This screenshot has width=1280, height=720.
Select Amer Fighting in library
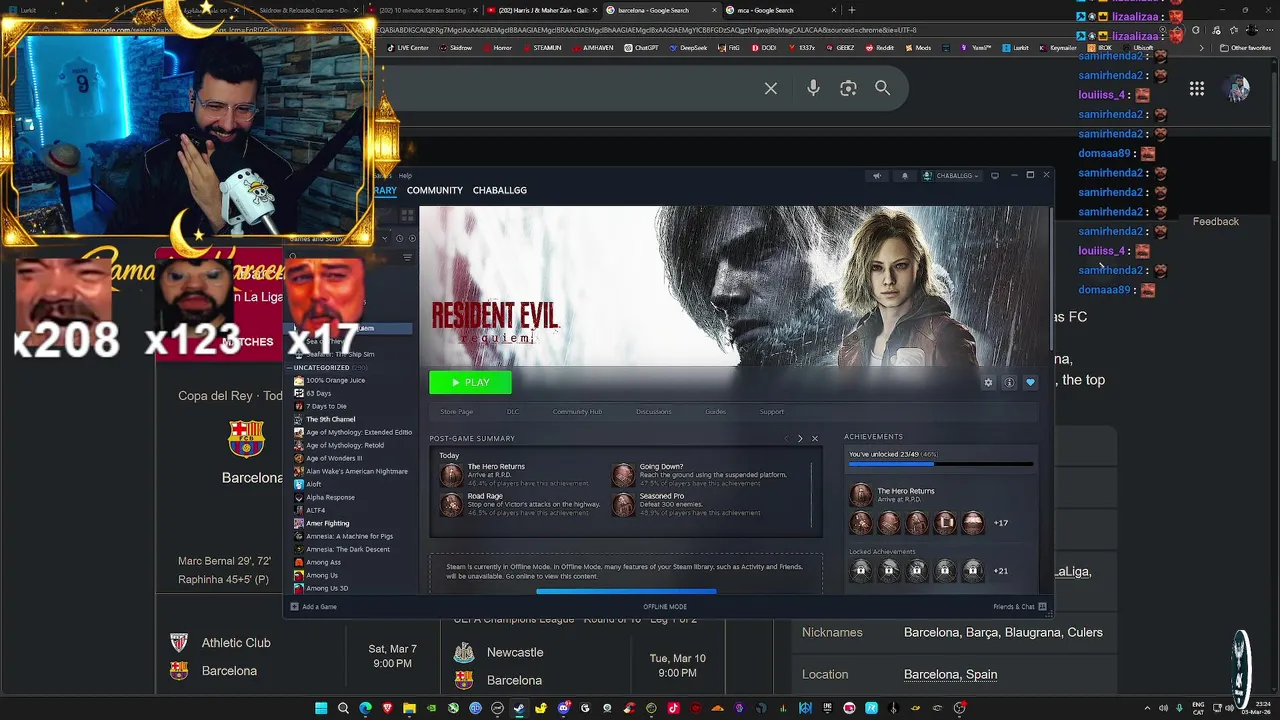coord(327,523)
